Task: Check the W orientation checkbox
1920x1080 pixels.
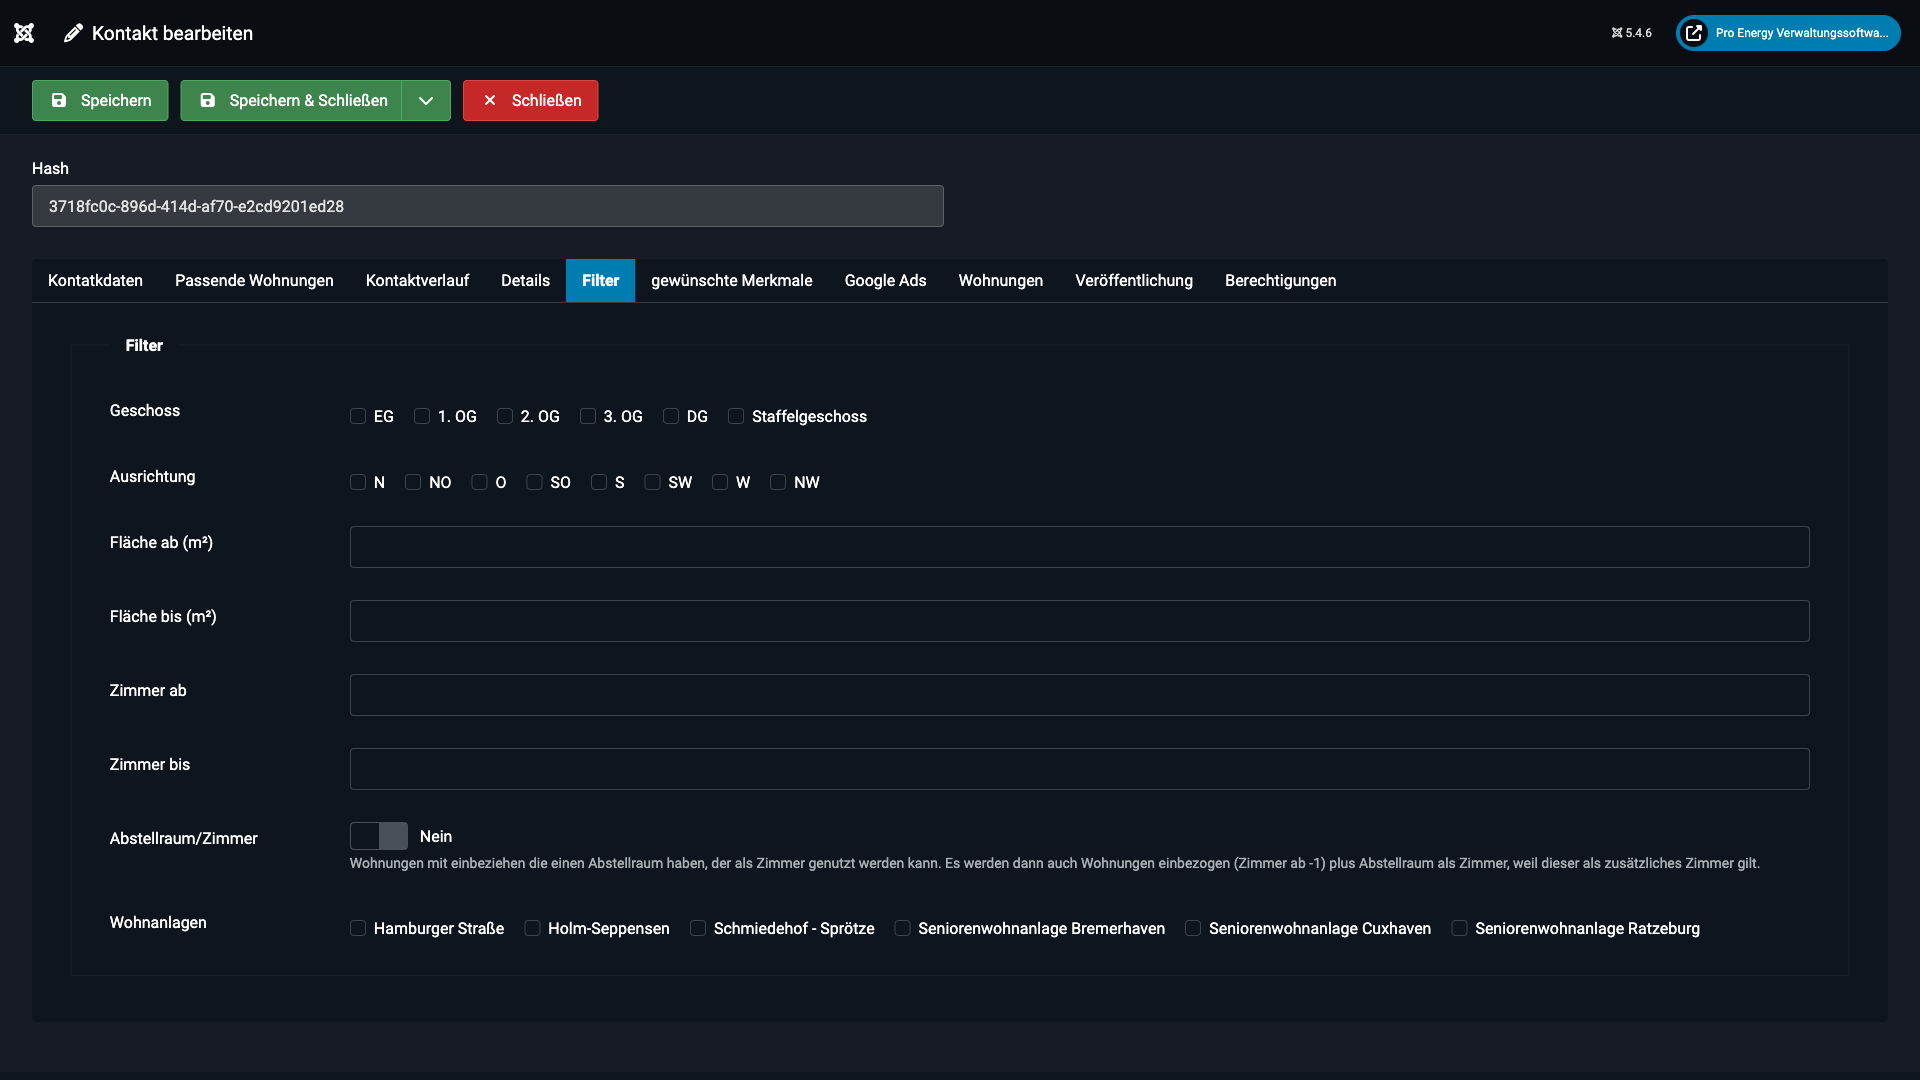Action: click(x=720, y=482)
